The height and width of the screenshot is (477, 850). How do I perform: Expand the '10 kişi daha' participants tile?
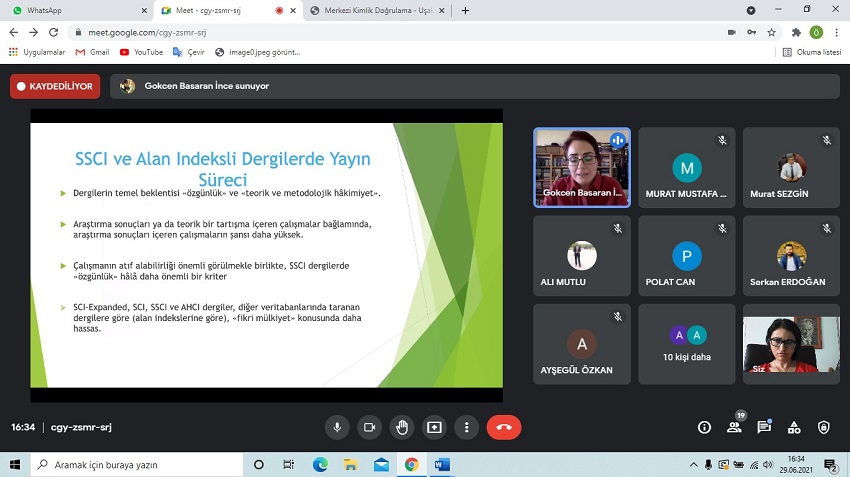pyautogui.click(x=686, y=345)
